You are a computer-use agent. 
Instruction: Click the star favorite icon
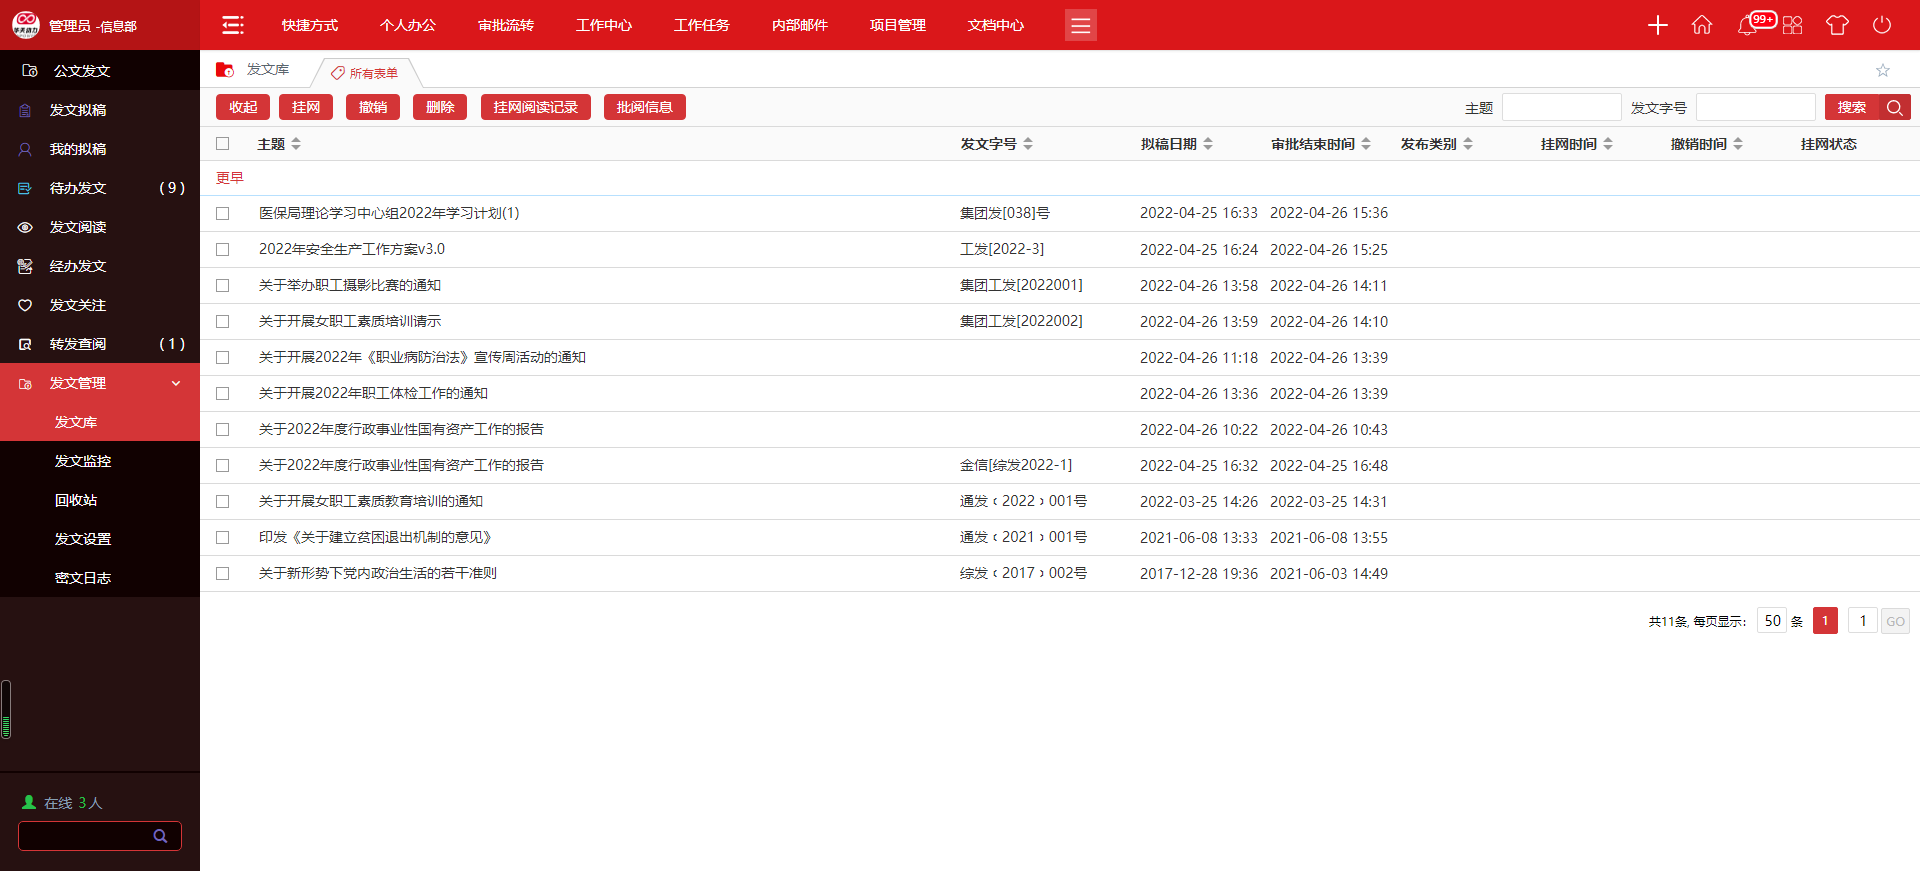coord(1882,70)
